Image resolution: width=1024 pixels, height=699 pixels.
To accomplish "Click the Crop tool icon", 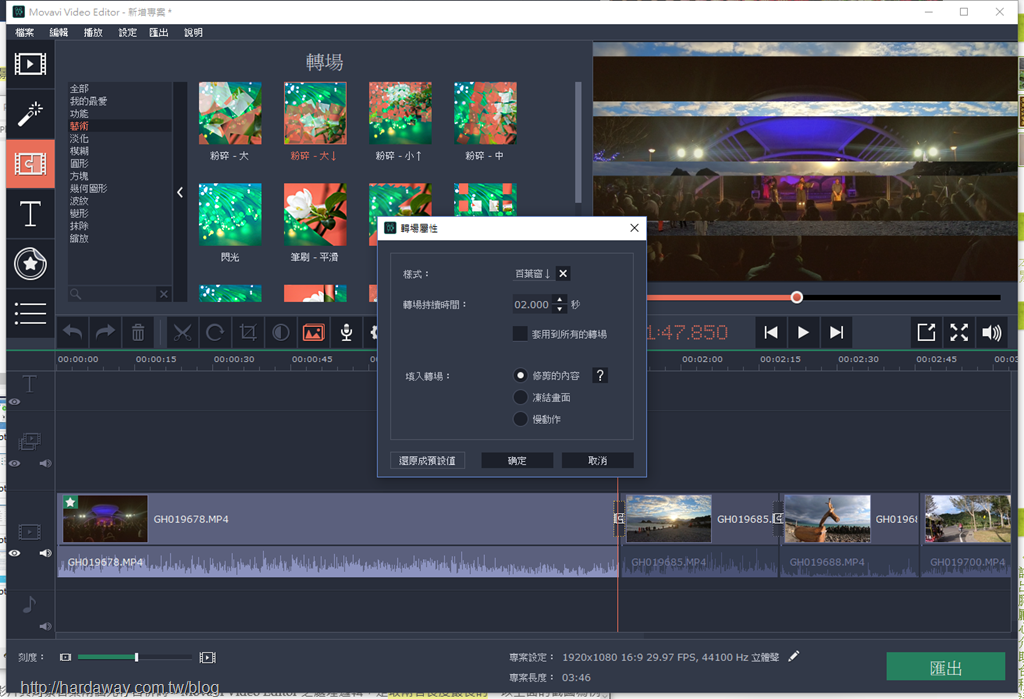I will point(248,333).
